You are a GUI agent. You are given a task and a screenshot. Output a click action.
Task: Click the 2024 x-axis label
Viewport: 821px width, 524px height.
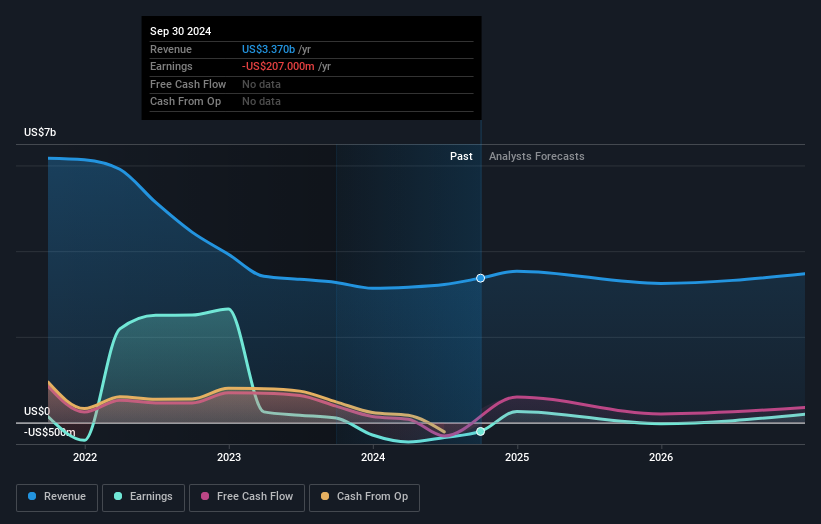point(373,457)
